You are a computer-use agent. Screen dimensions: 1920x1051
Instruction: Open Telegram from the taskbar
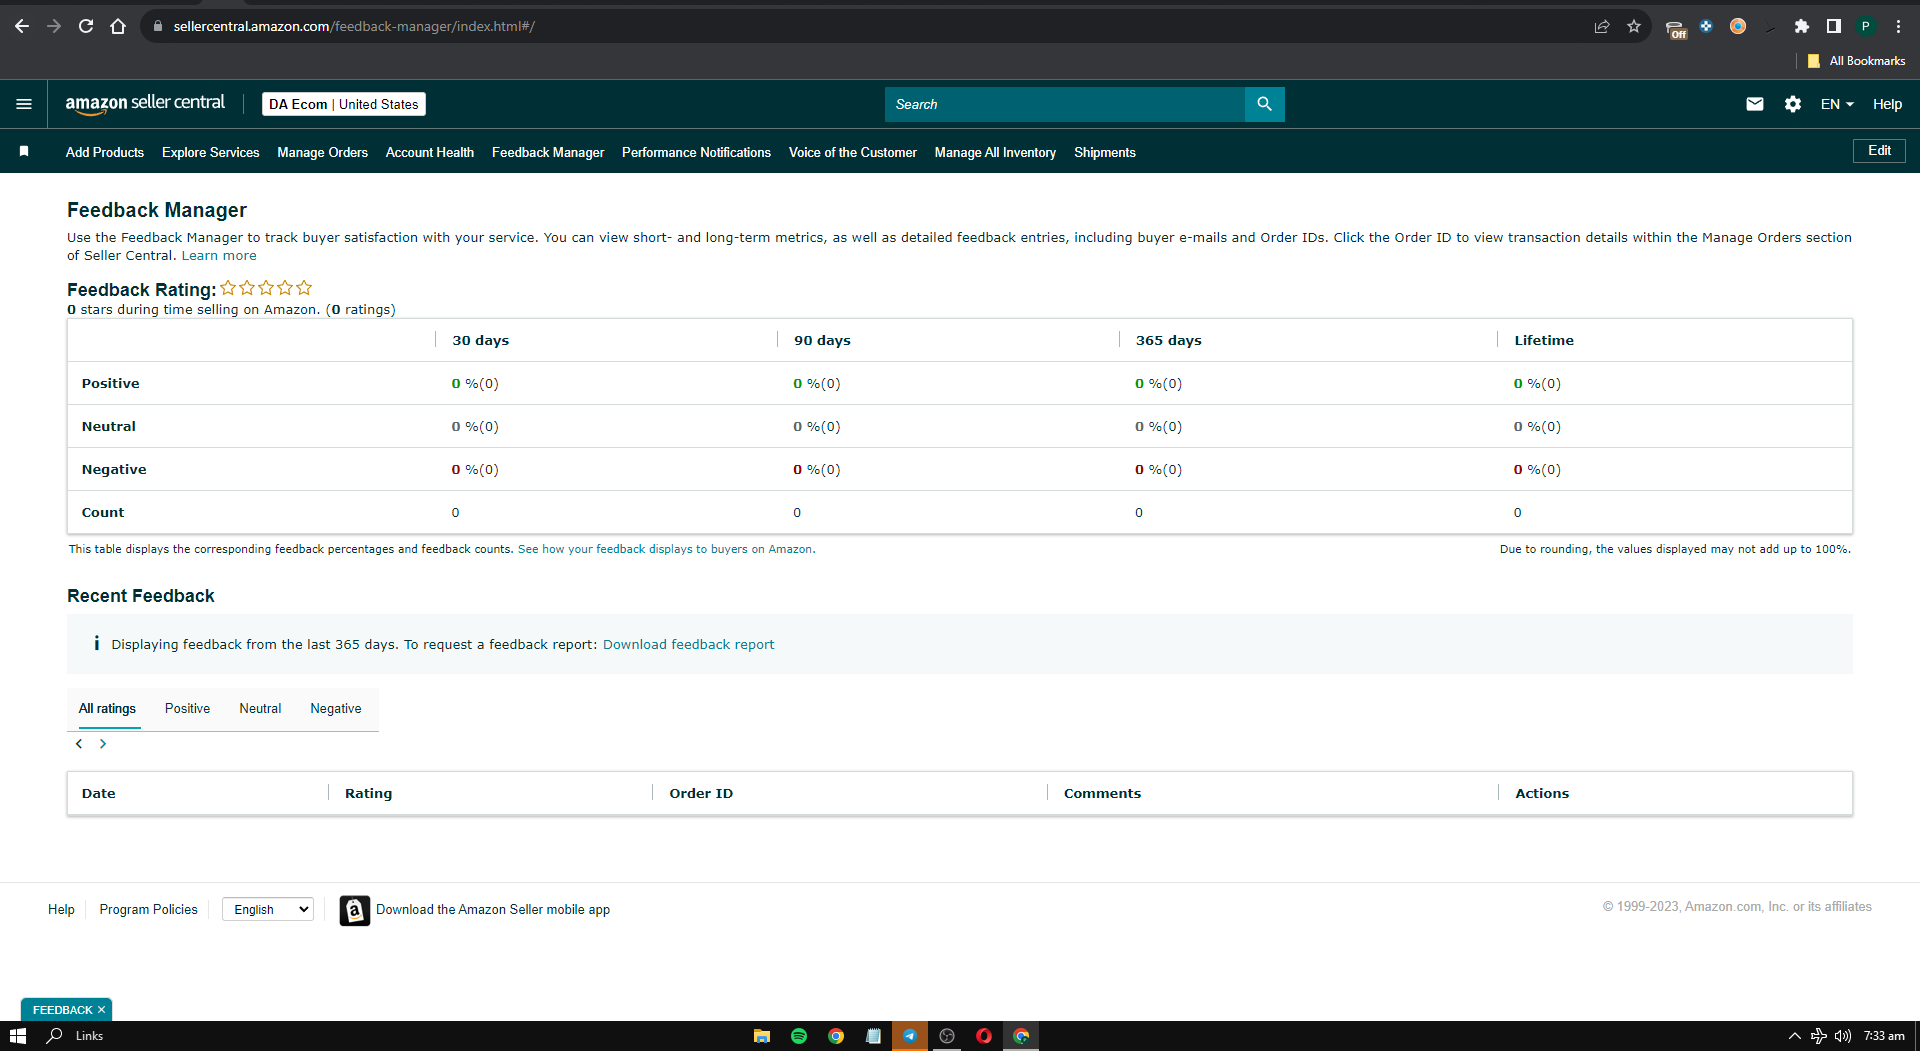[910, 1036]
